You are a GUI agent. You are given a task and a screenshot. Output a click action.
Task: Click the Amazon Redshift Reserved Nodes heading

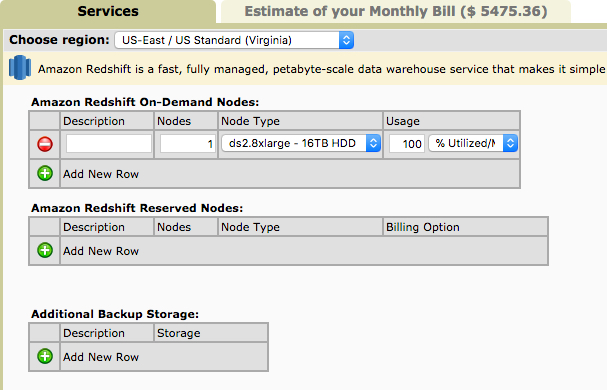click(137, 208)
